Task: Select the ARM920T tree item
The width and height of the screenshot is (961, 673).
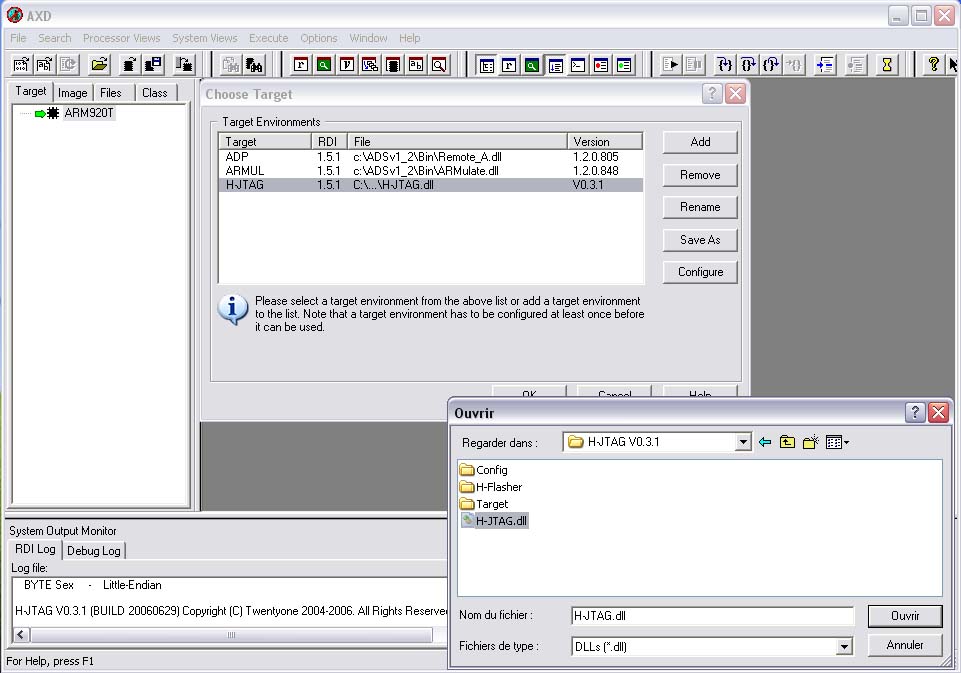Action: click(89, 113)
